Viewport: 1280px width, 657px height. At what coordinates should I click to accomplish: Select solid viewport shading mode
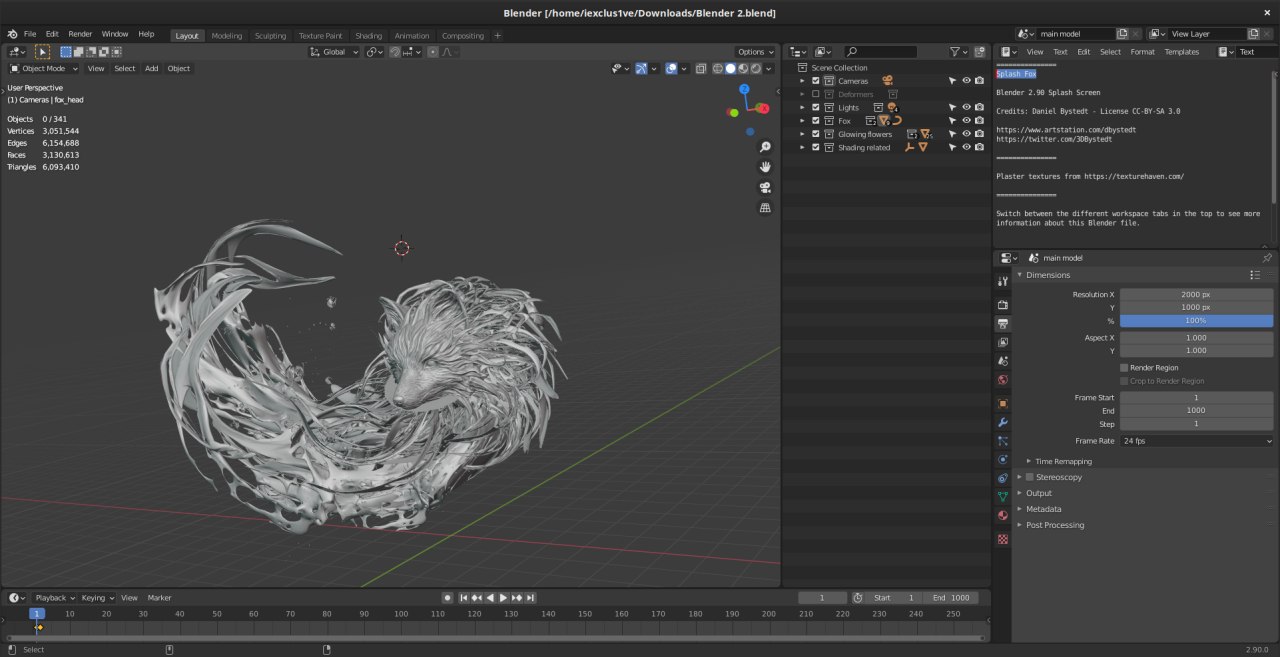tap(730, 68)
